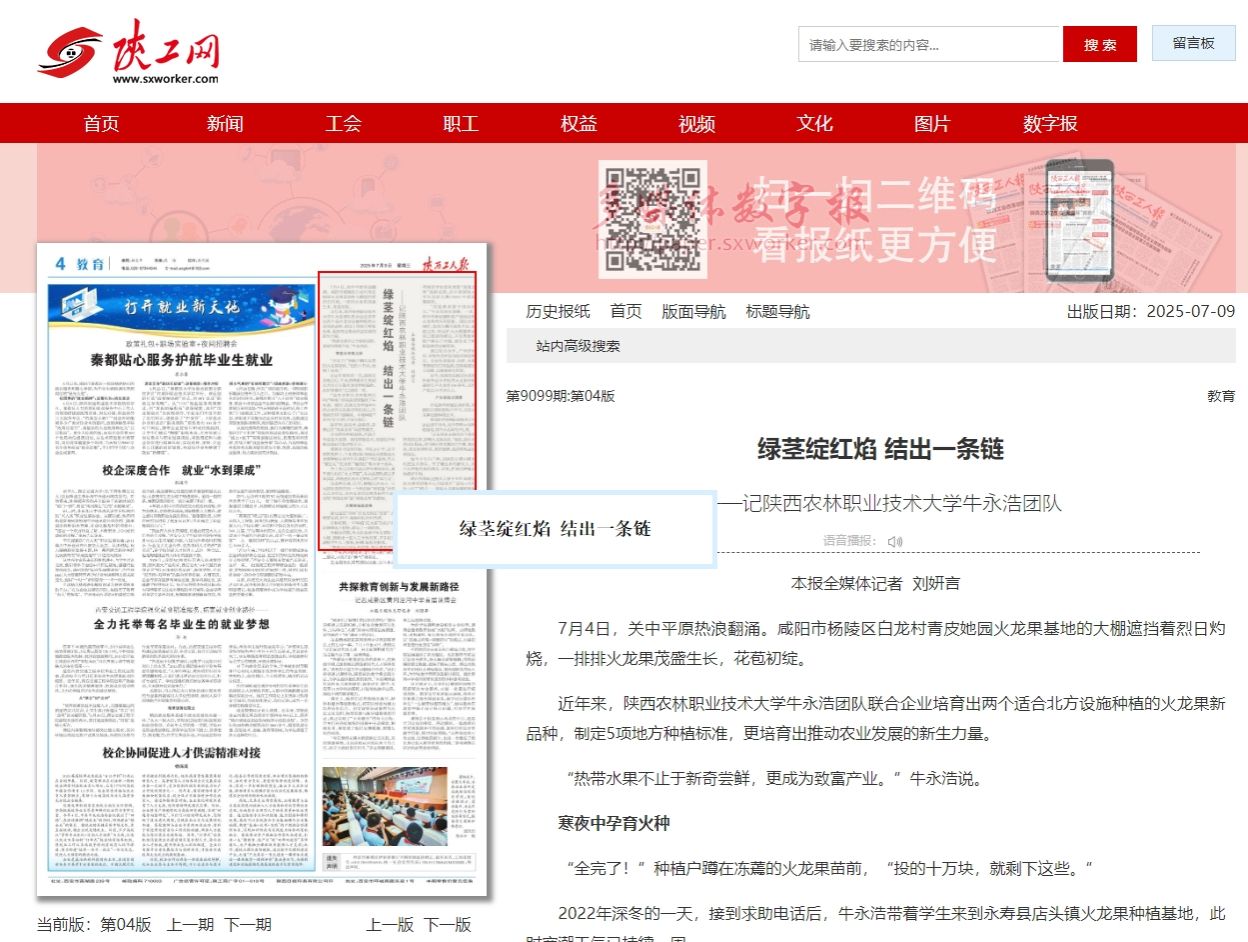Go to 首页 in red navigation bar

tap(101, 123)
